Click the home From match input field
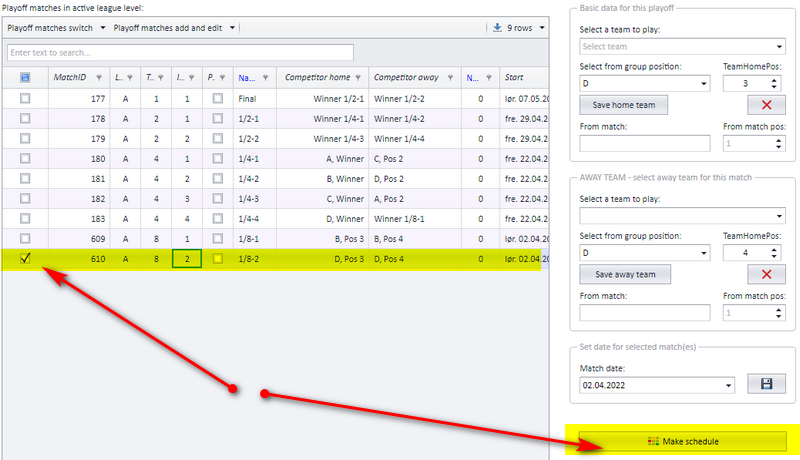 (x=645, y=143)
